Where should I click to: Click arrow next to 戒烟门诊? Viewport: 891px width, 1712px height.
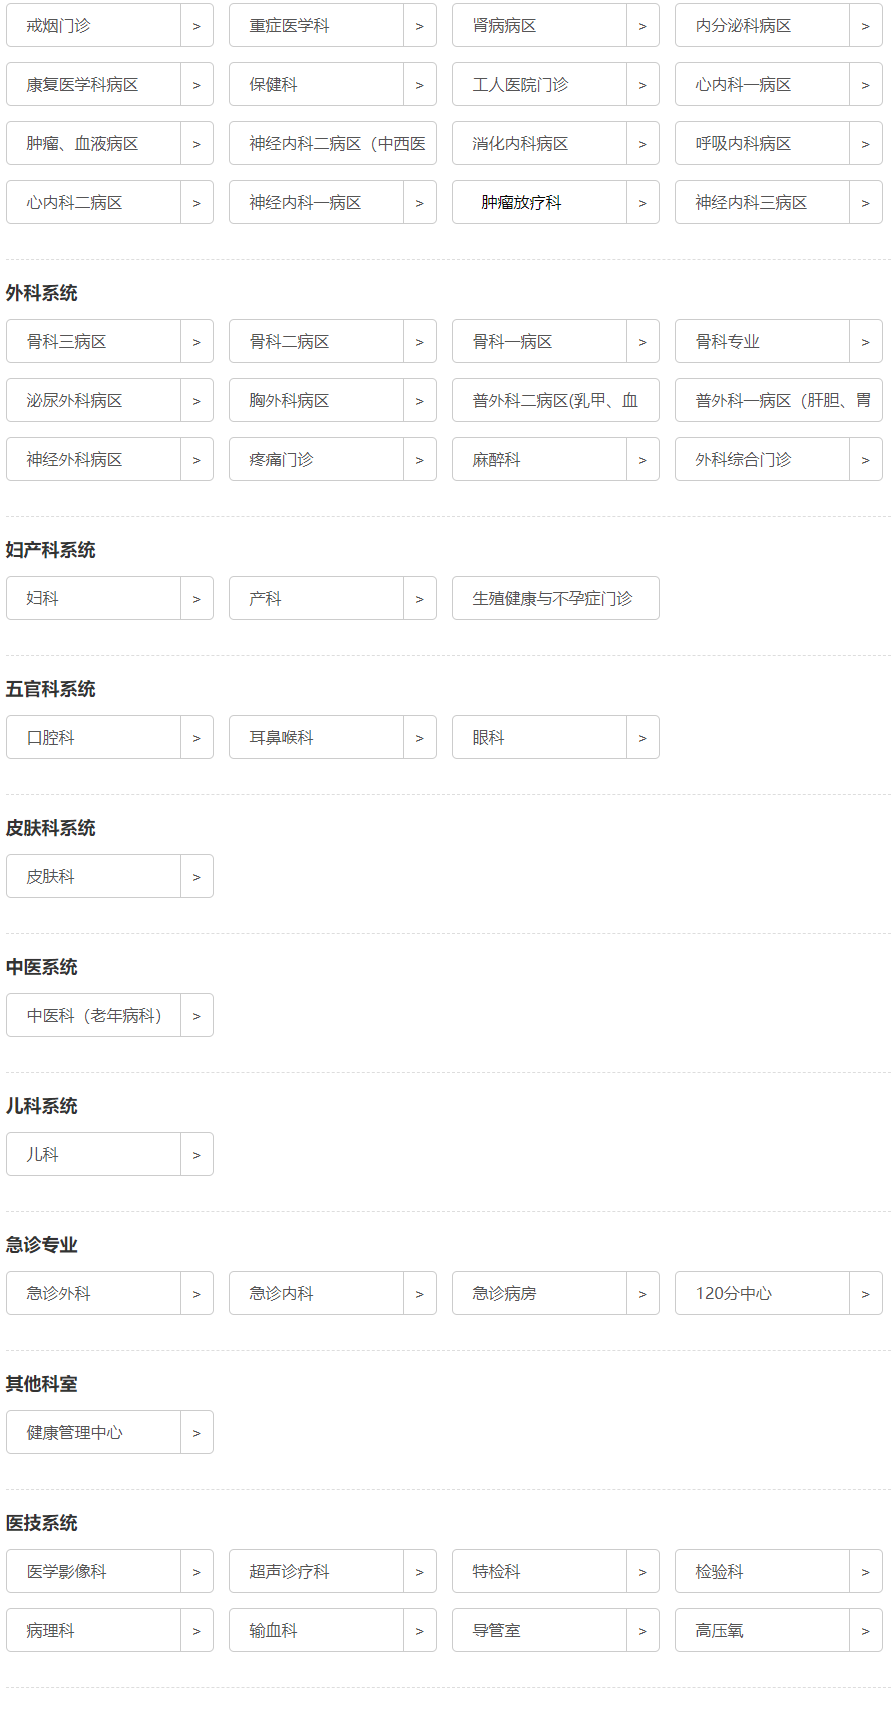[196, 26]
